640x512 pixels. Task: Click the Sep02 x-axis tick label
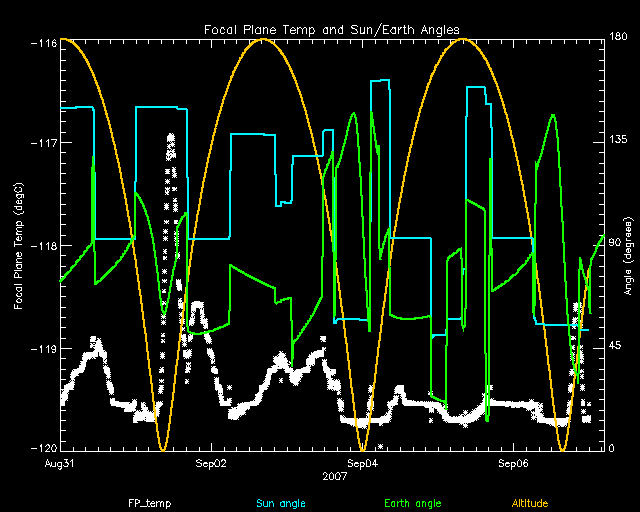point(211,465)
